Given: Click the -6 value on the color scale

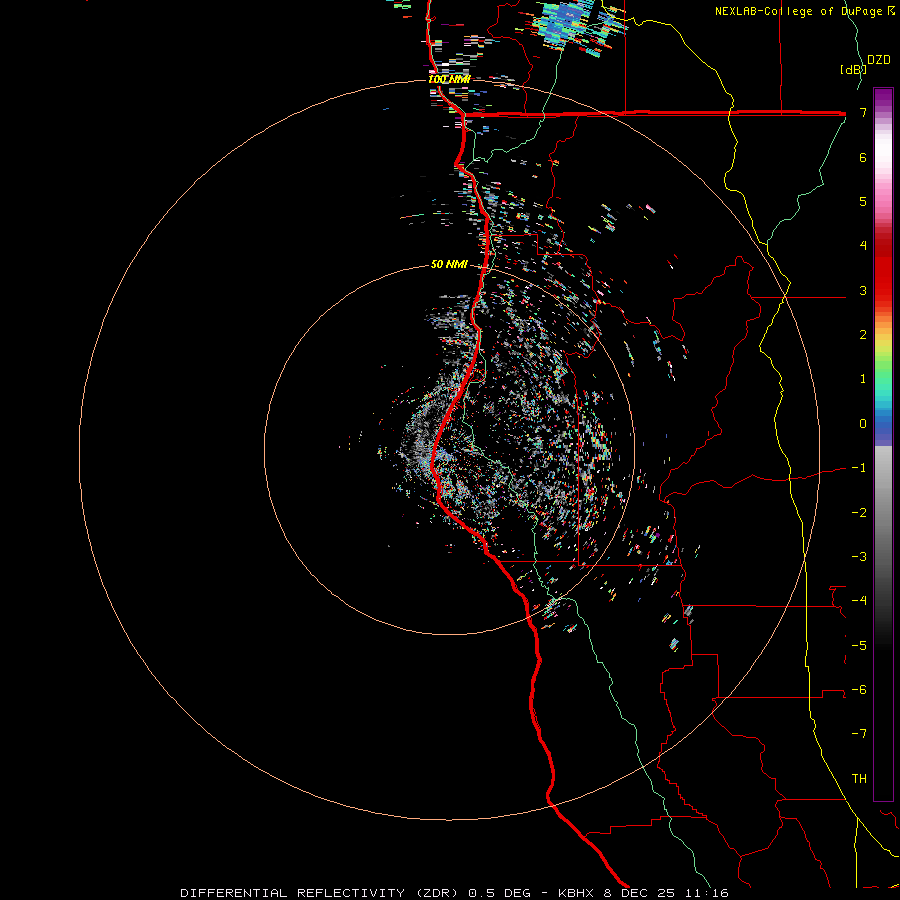Looking at the screenshot, I should pos(859,689).
